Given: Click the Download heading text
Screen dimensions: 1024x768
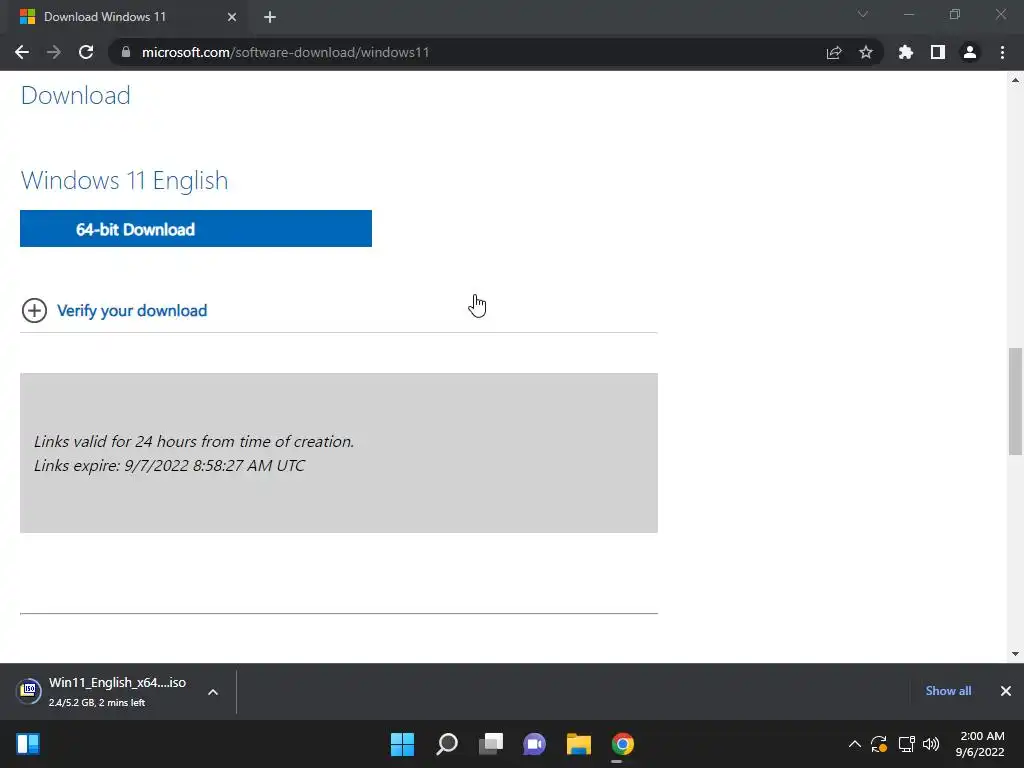Looking at the screenshot, I should point(76,95).
